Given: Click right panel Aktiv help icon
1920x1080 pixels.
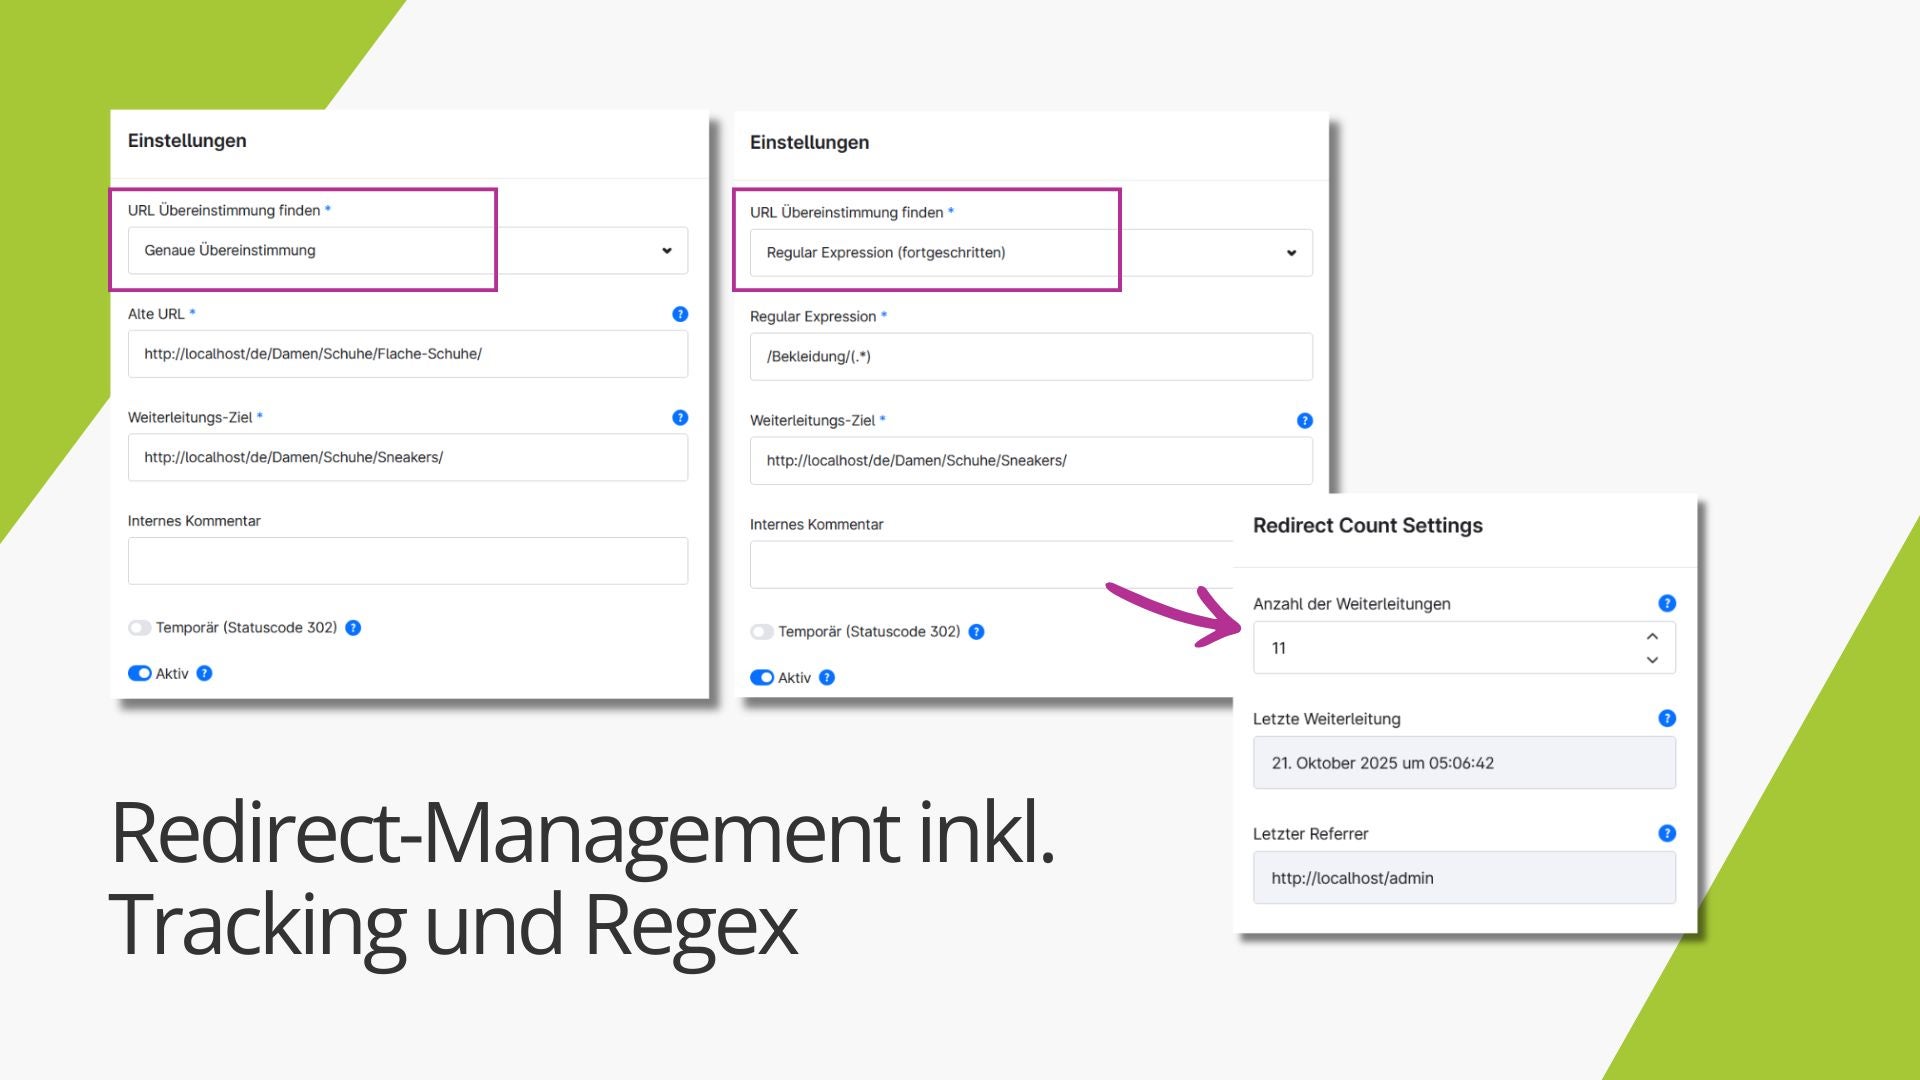Looking at the screenshot, I should tap(827, 678).
